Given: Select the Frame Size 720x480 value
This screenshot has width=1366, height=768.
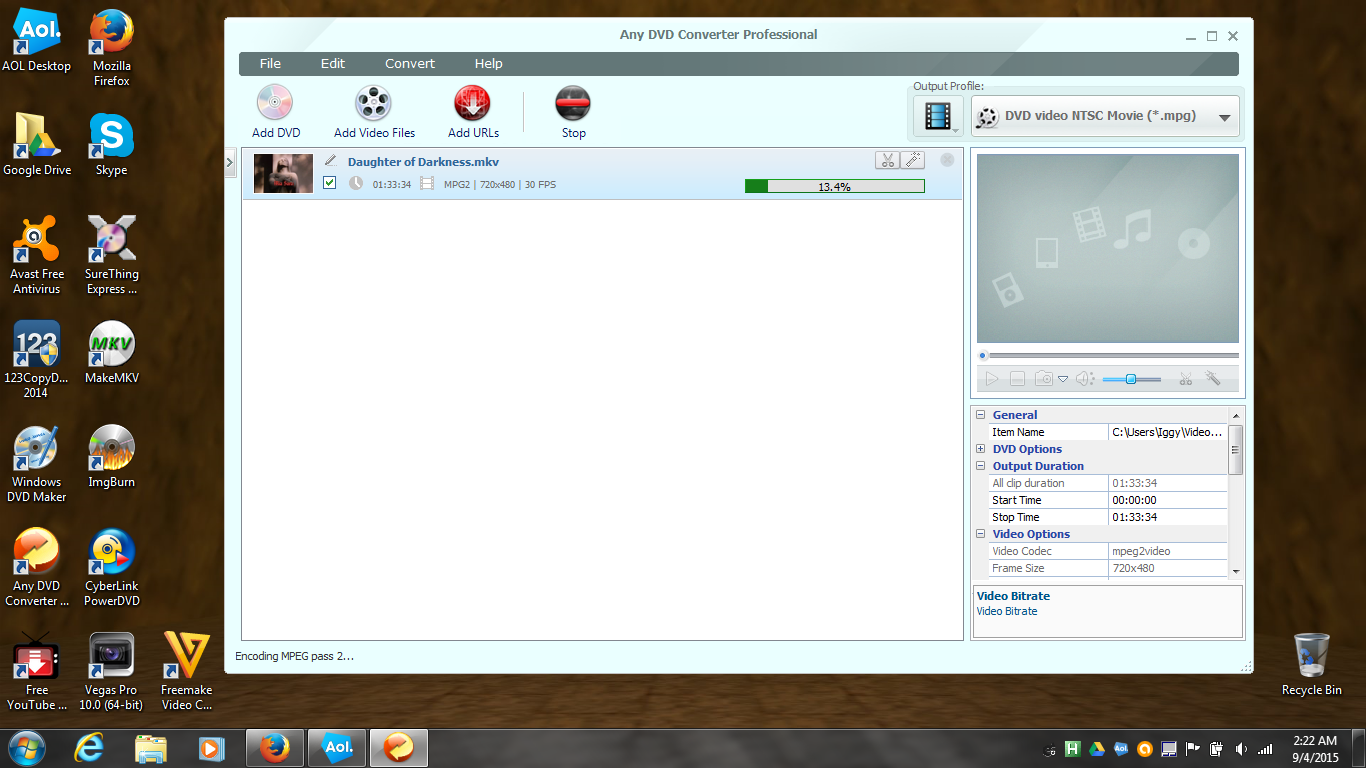Looking at the screenshot, I should [x=1168, y=568].
